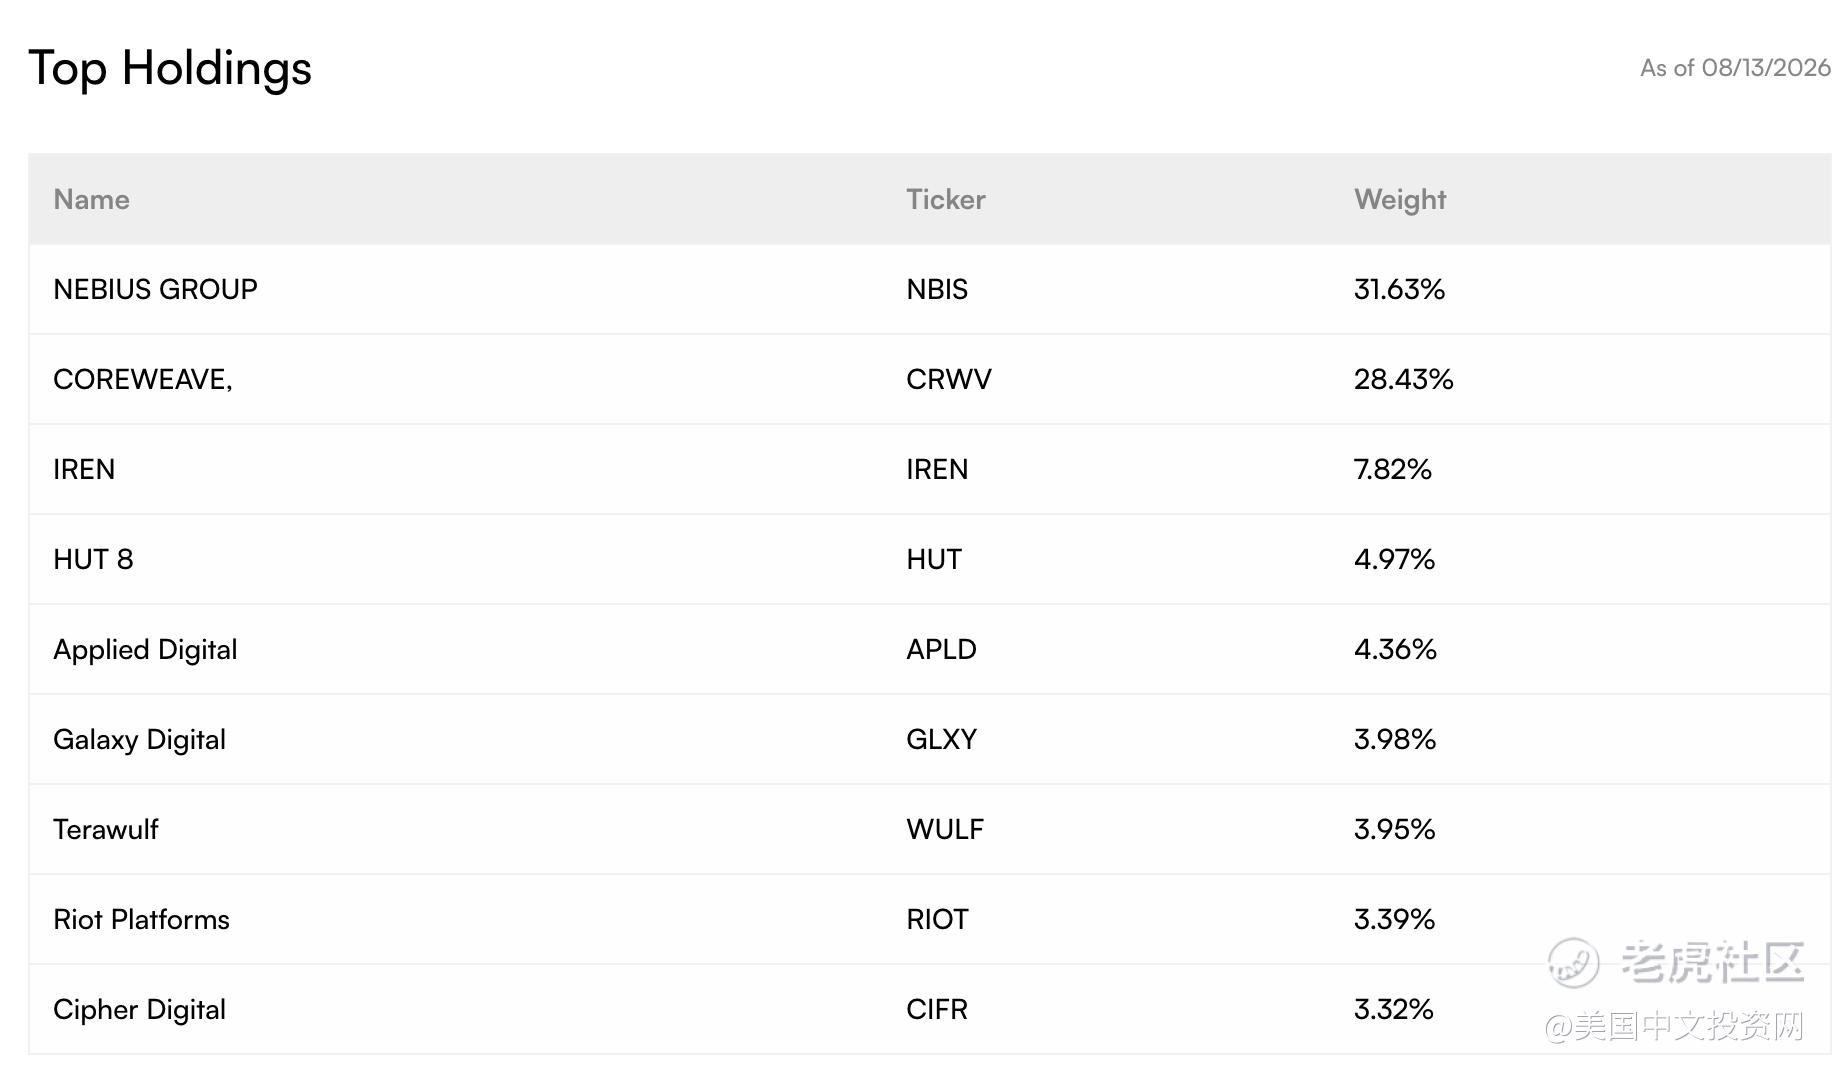Screen dimensions: 1840x1068
Task: Click the Ticker column header
Action: (x=945, y=199)
